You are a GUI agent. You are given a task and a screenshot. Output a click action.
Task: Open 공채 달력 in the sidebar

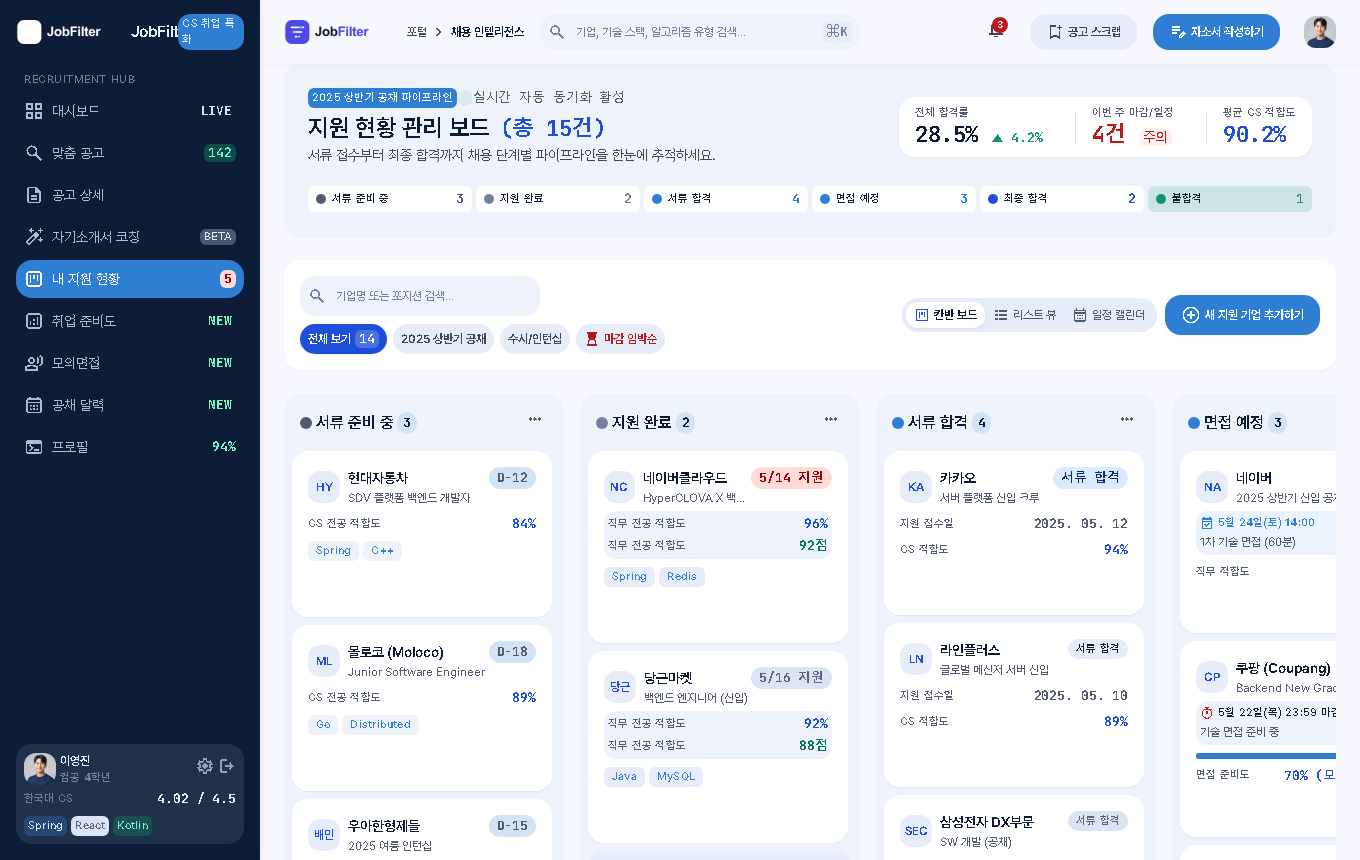130,405
